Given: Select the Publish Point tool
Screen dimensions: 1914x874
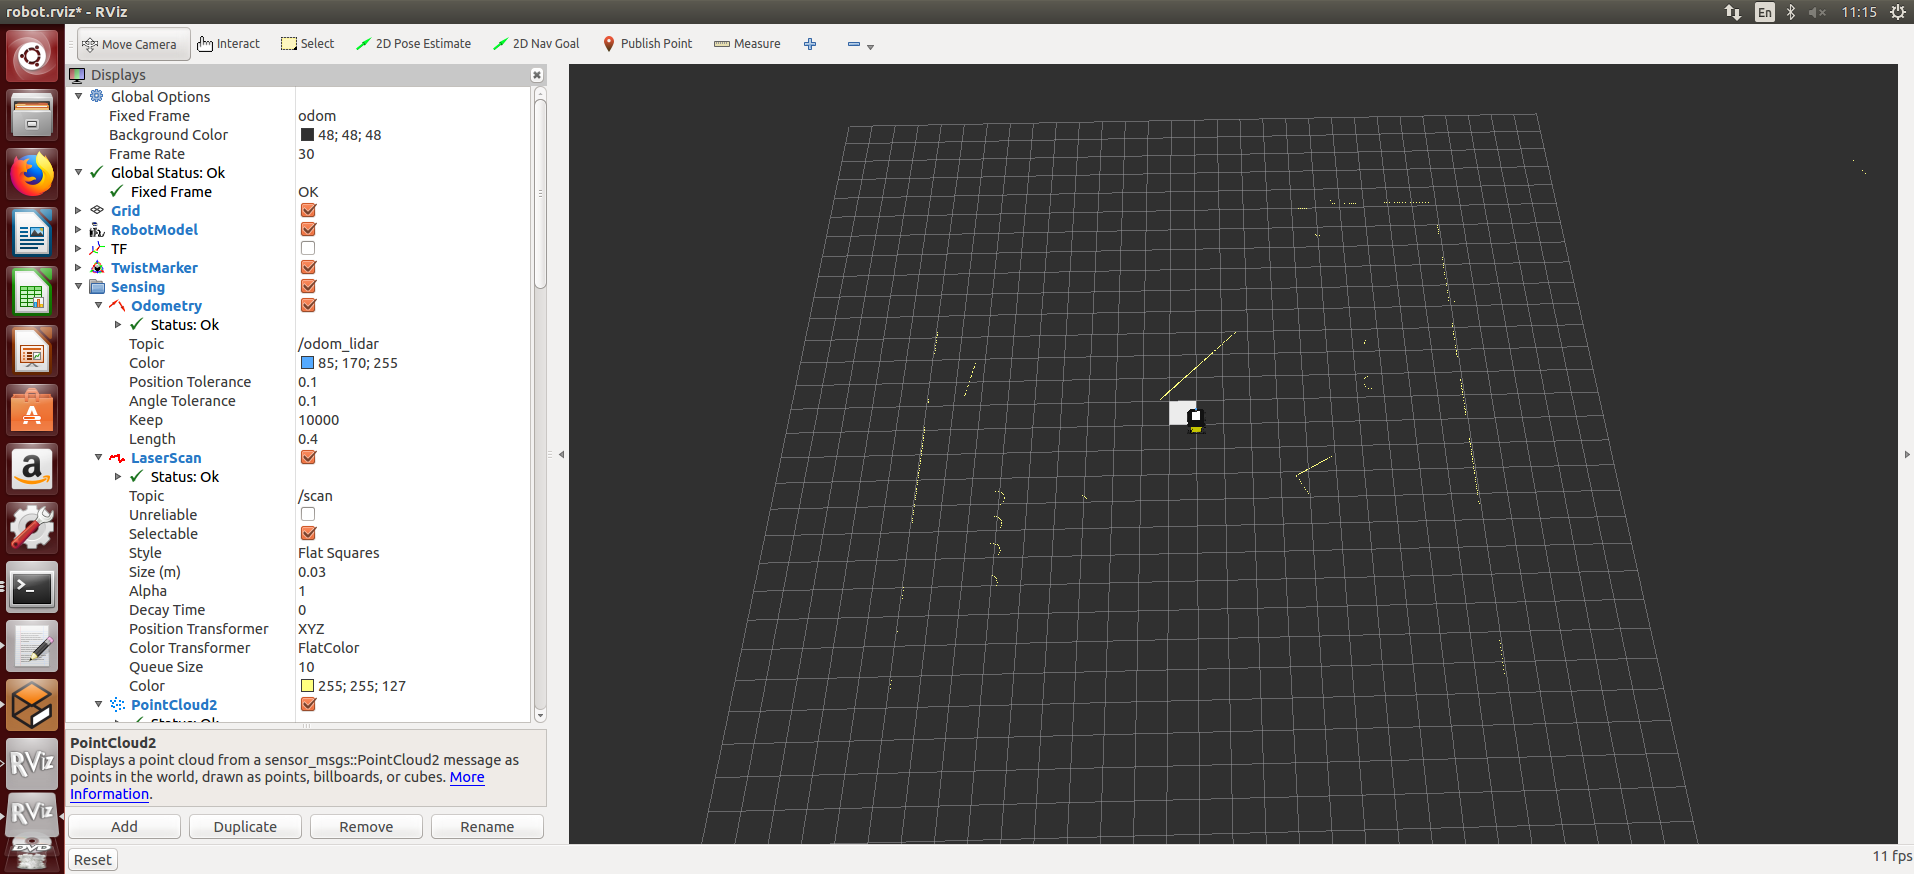Looking at the screenshot, I should 647,44.
